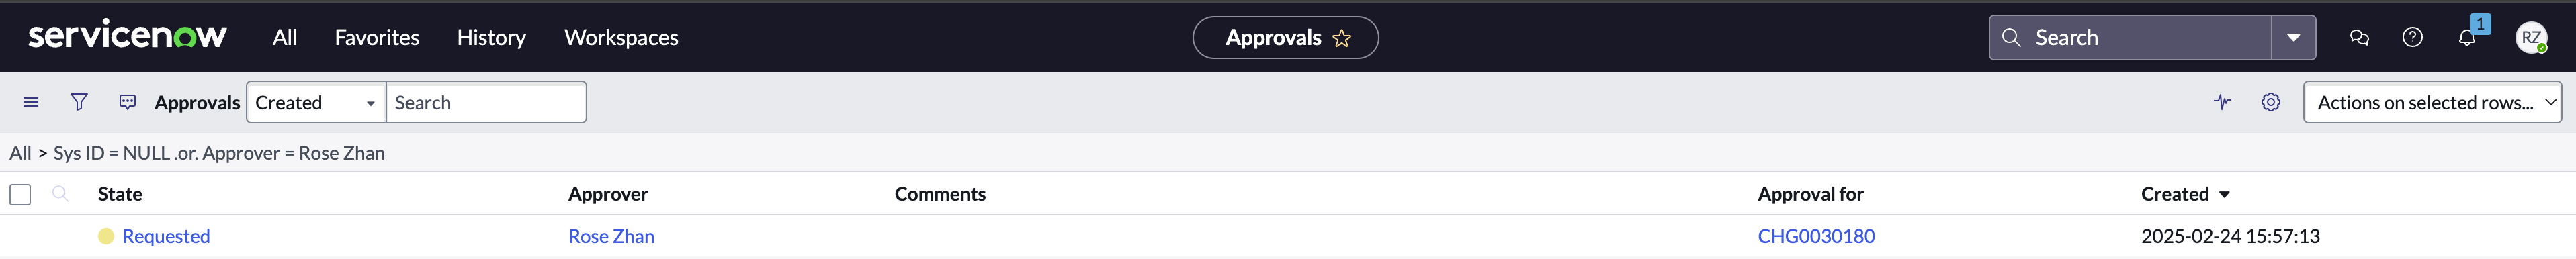Open the help question mark icon

point(2412,37)
